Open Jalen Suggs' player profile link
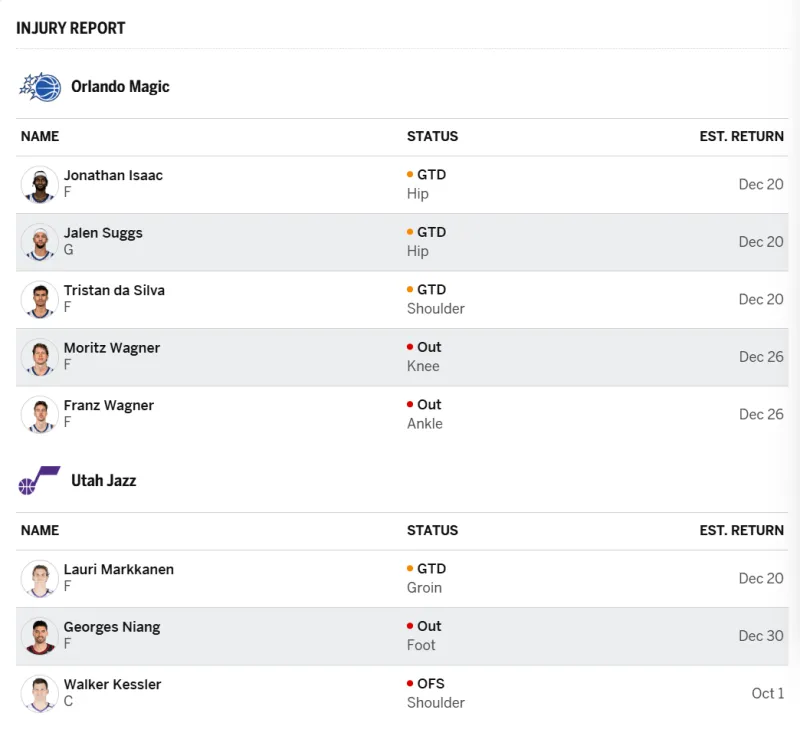800x736 pixels. pos(103,233)
